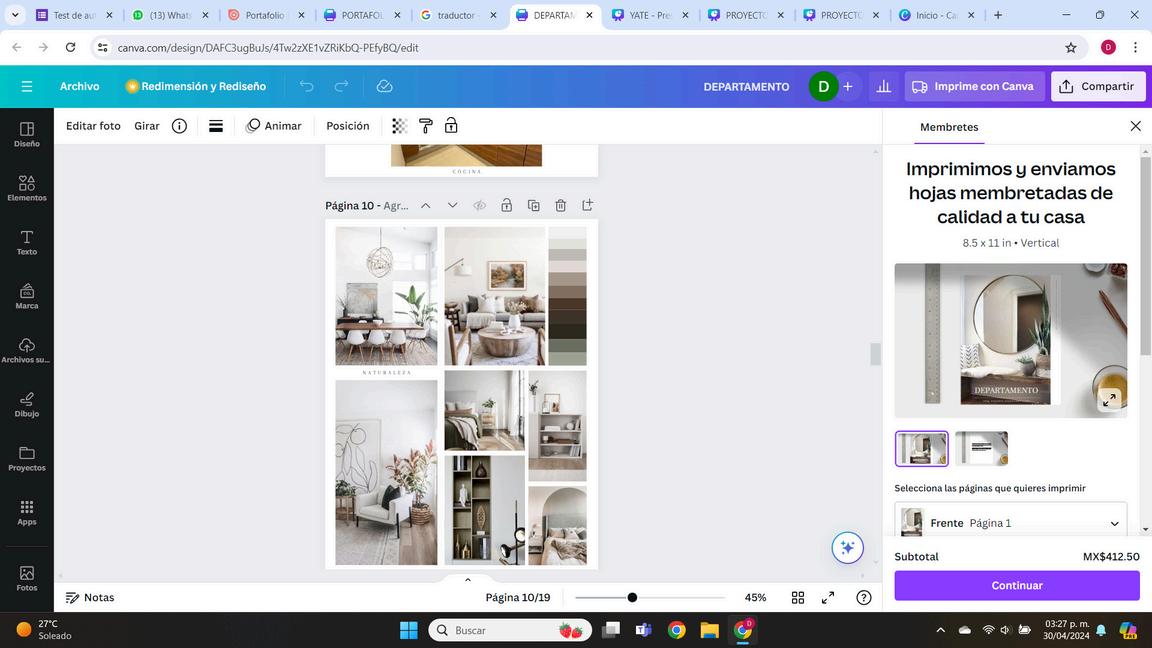1152x648 pixels.
Task: Click Imprime con Canva
Action: click(x=974, y=87)
